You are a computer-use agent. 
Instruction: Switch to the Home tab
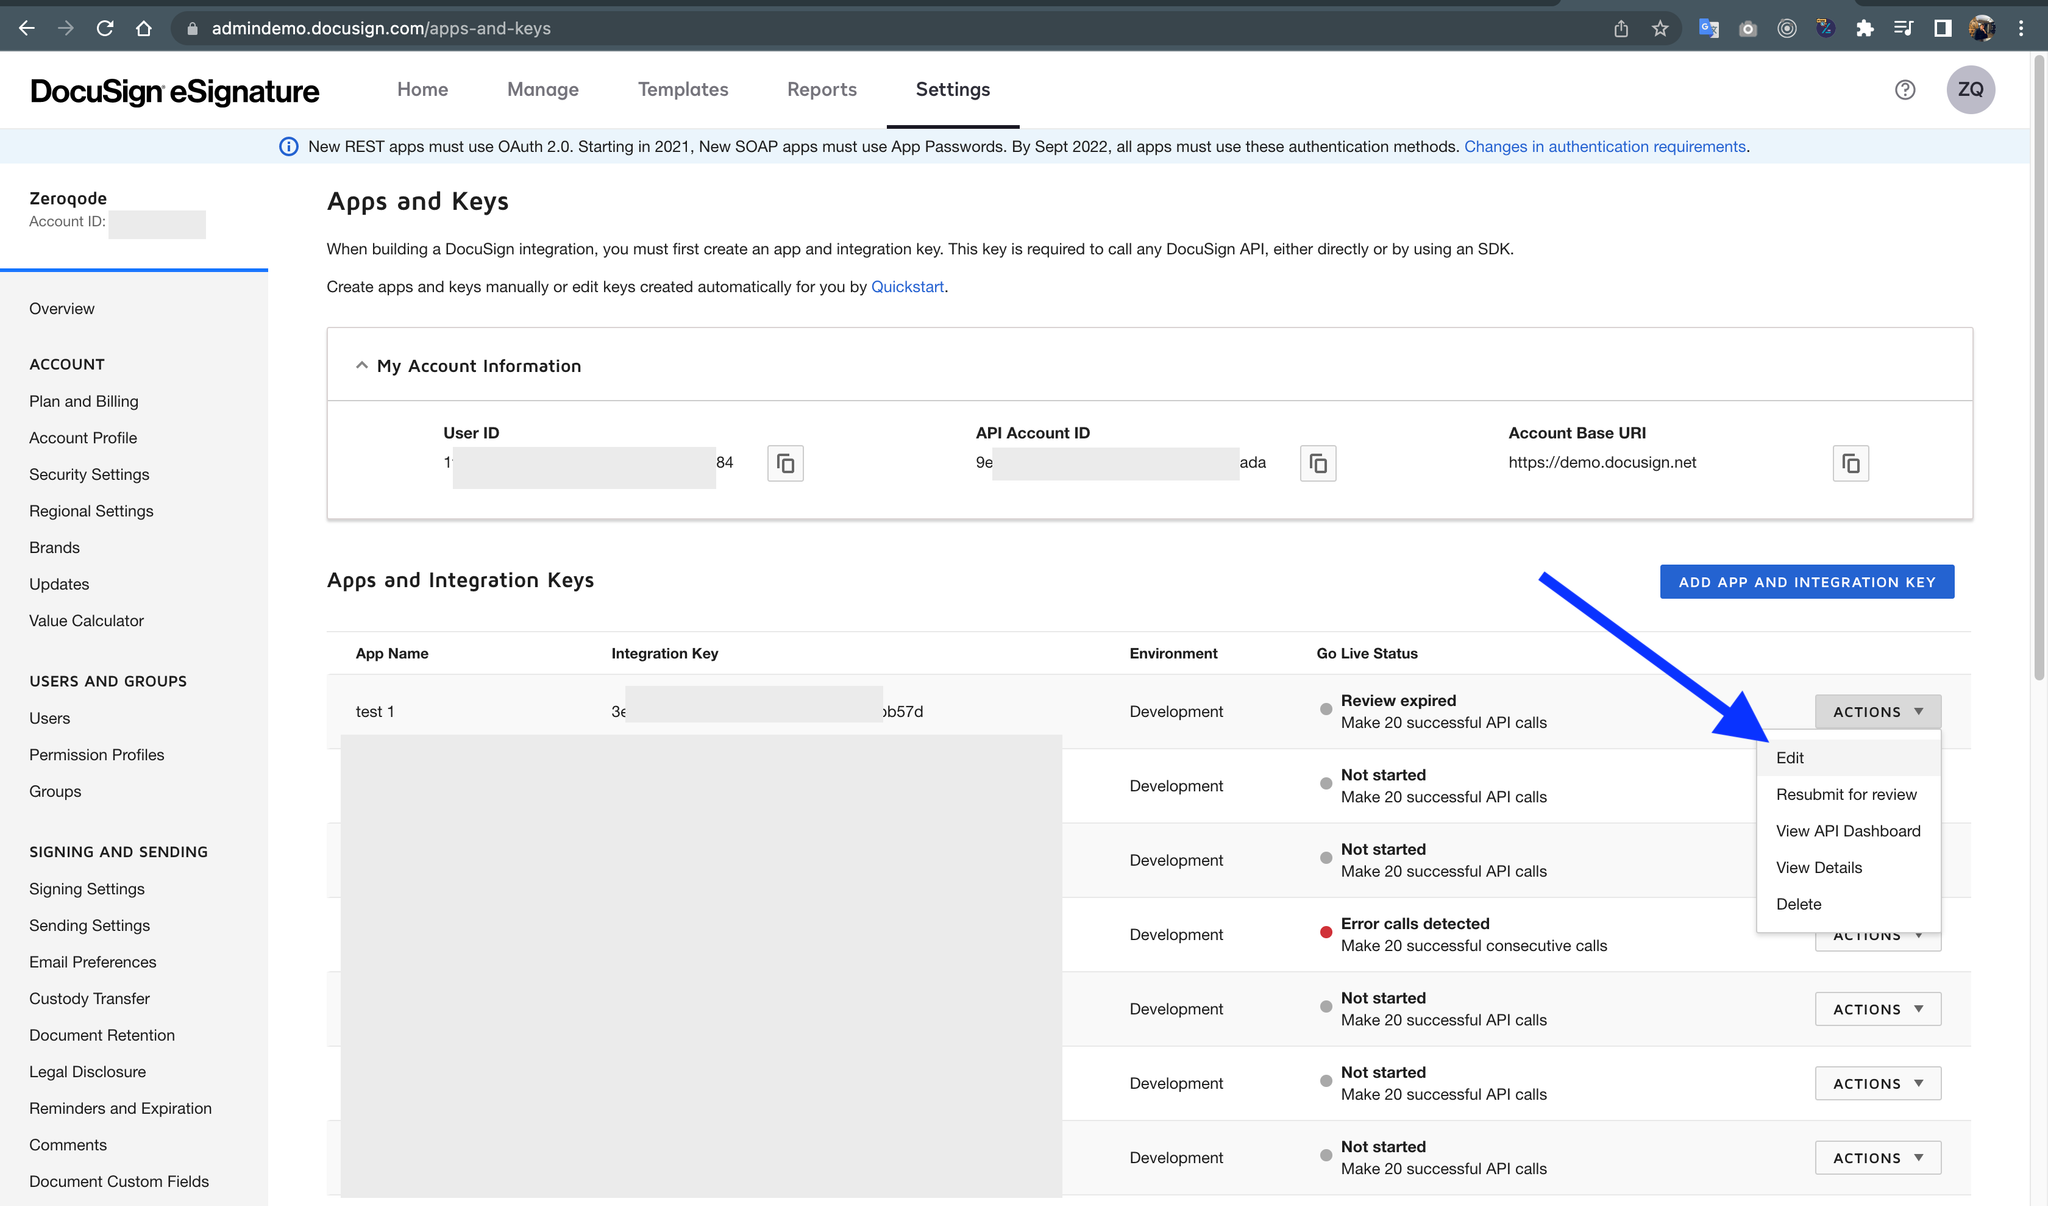point(422,89)
